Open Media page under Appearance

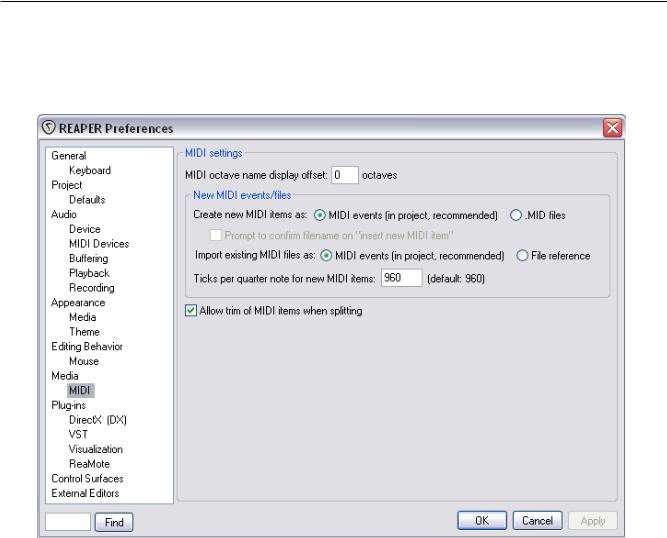pyautogui.click(x=83, y=317)
